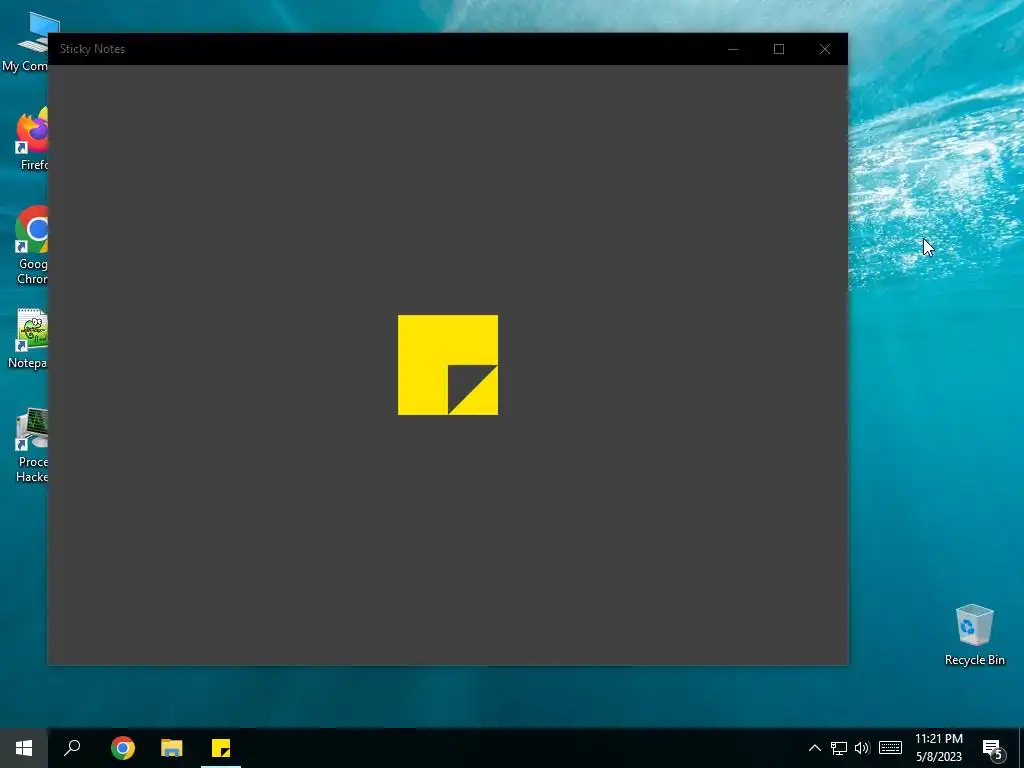The width and height of the screenshot is (1024, 768).
Task: Select the Google Chrome desktop shortcut
Action: pos(31,246)
